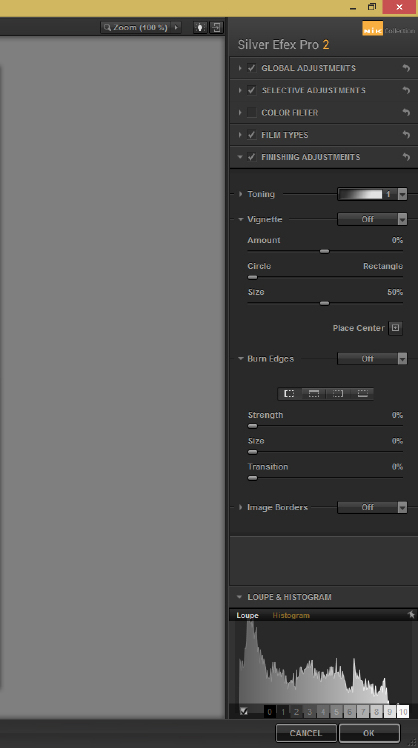The height and width of the screenshot is (748, 418).
Task: Reset Finishing Adjustments with its arrow icon
Action: point(406,157)
